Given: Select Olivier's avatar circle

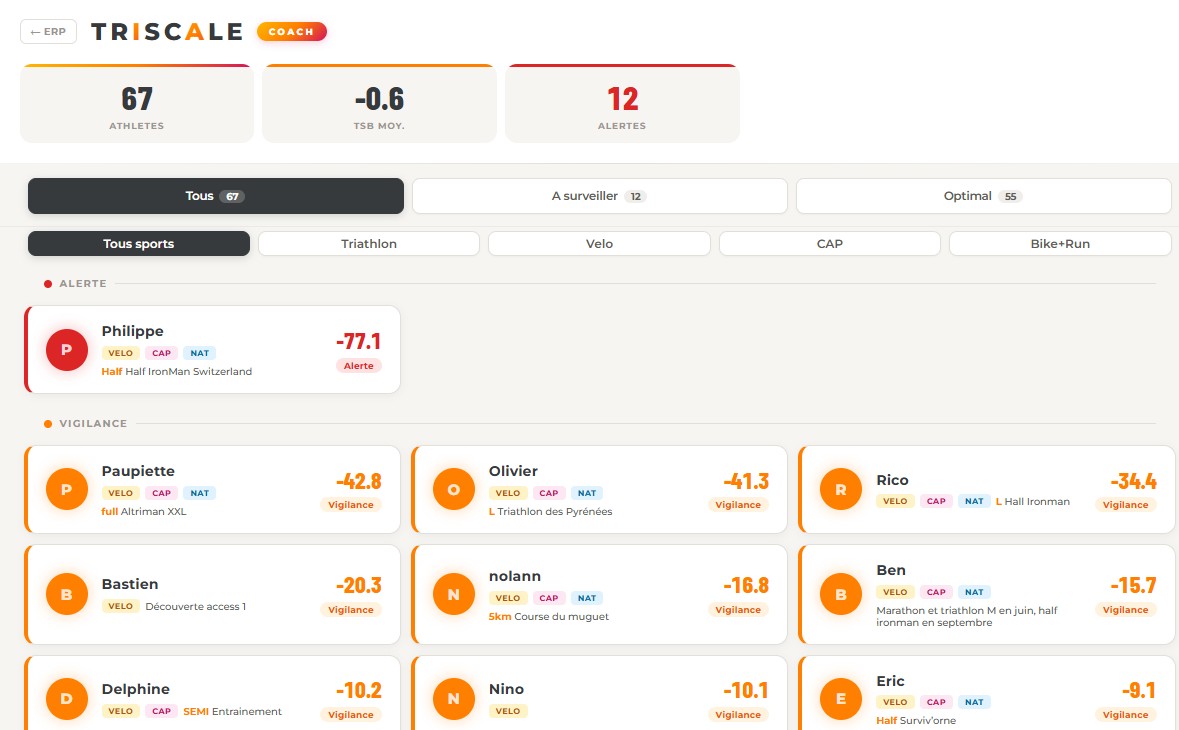Looking at the screenshot, I should click(x=453, y=489).
